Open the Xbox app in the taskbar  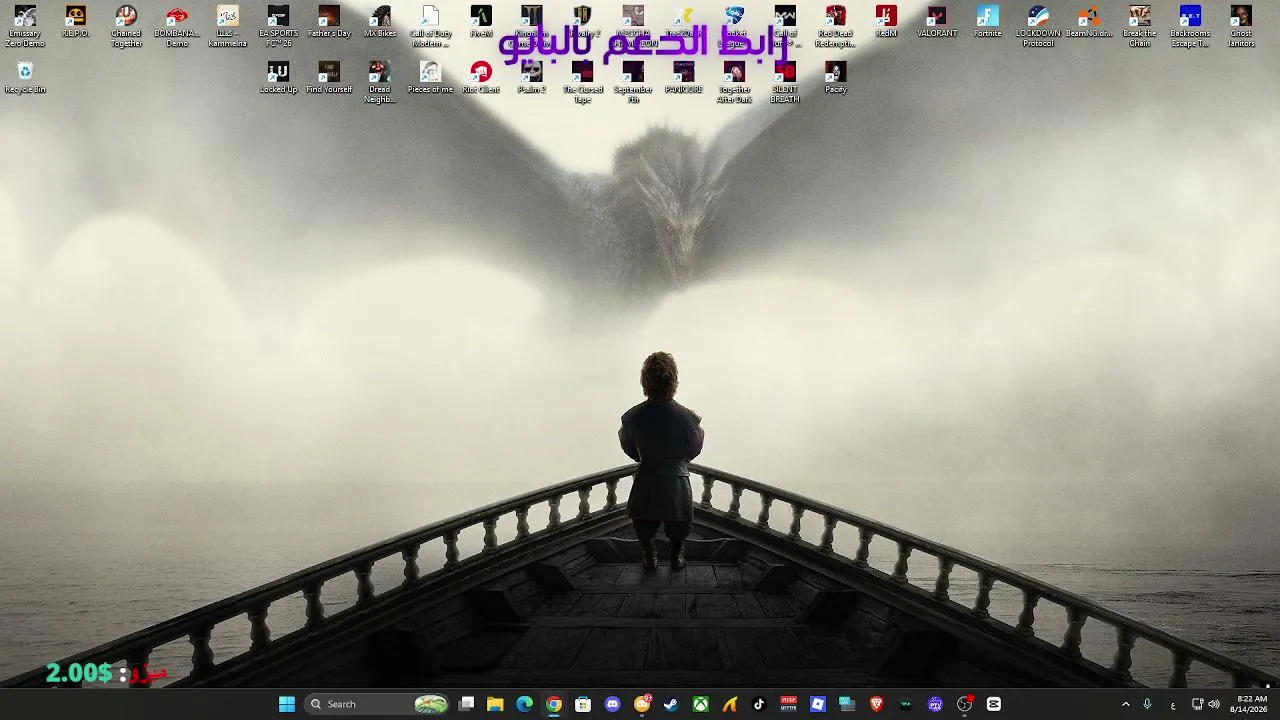[x=701, y=704]
